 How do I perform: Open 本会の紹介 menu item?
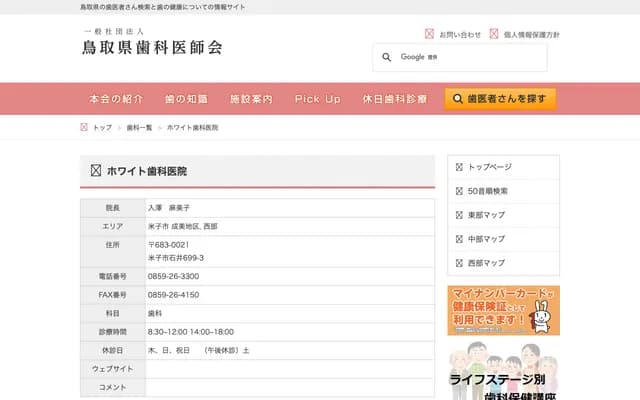pyautogui.click(x=115, y=100)
